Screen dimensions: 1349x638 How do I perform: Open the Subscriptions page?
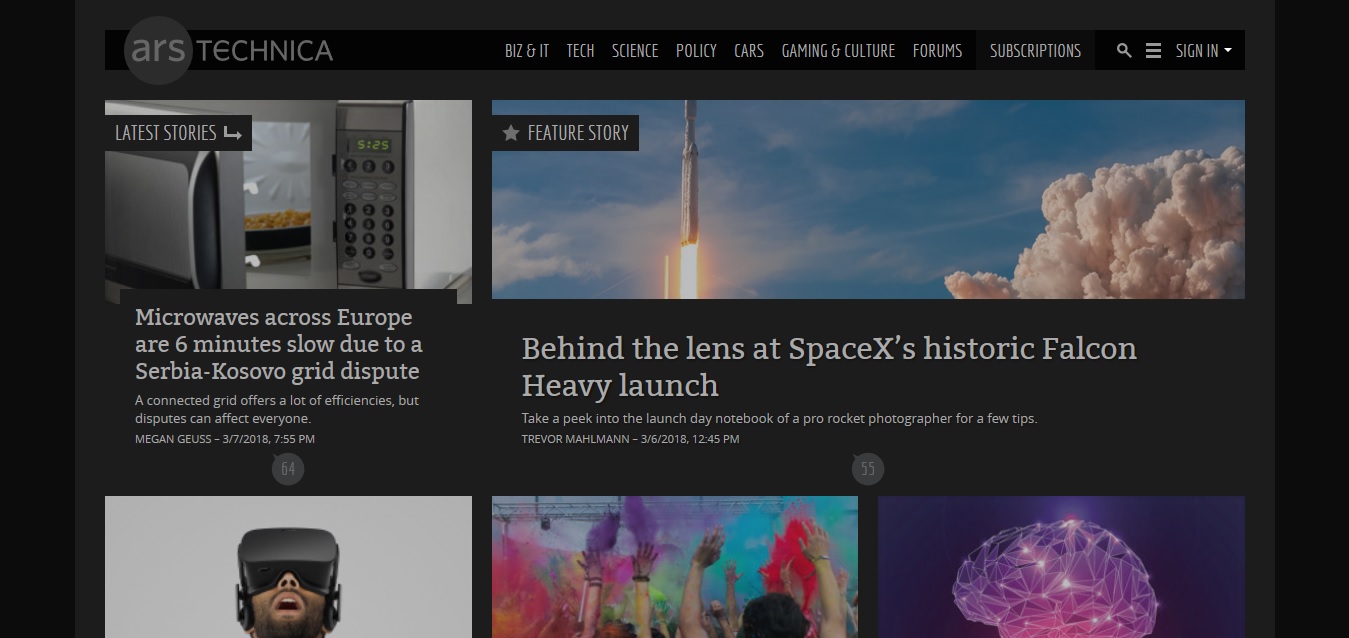(x=1034, y=50)
